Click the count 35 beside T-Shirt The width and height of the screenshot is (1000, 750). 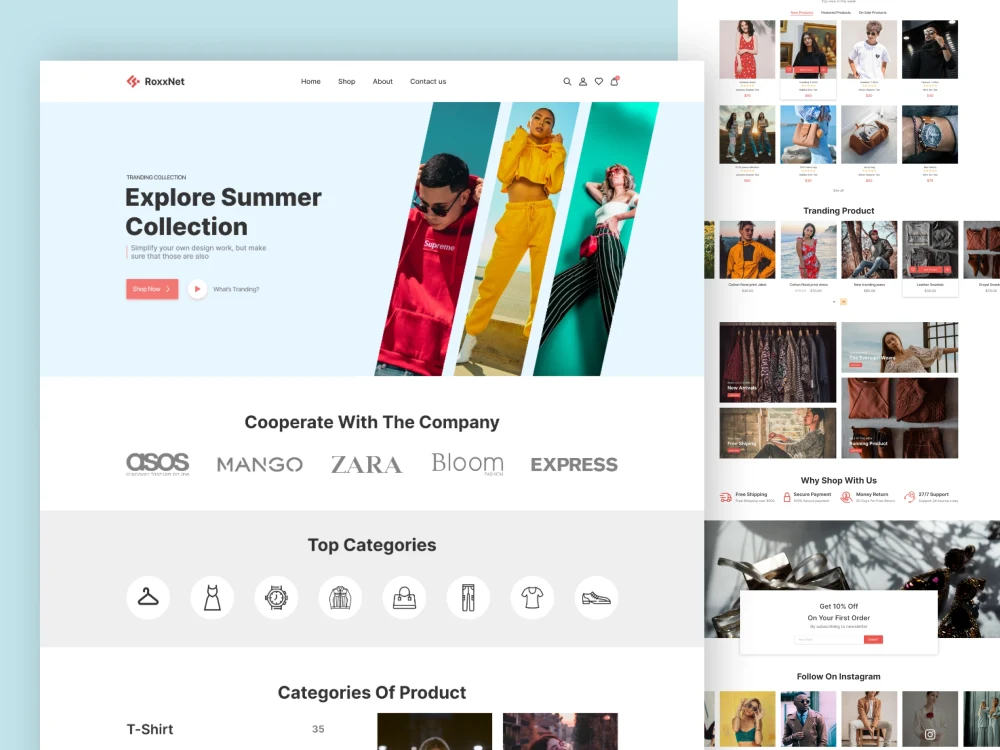point(318,729)
